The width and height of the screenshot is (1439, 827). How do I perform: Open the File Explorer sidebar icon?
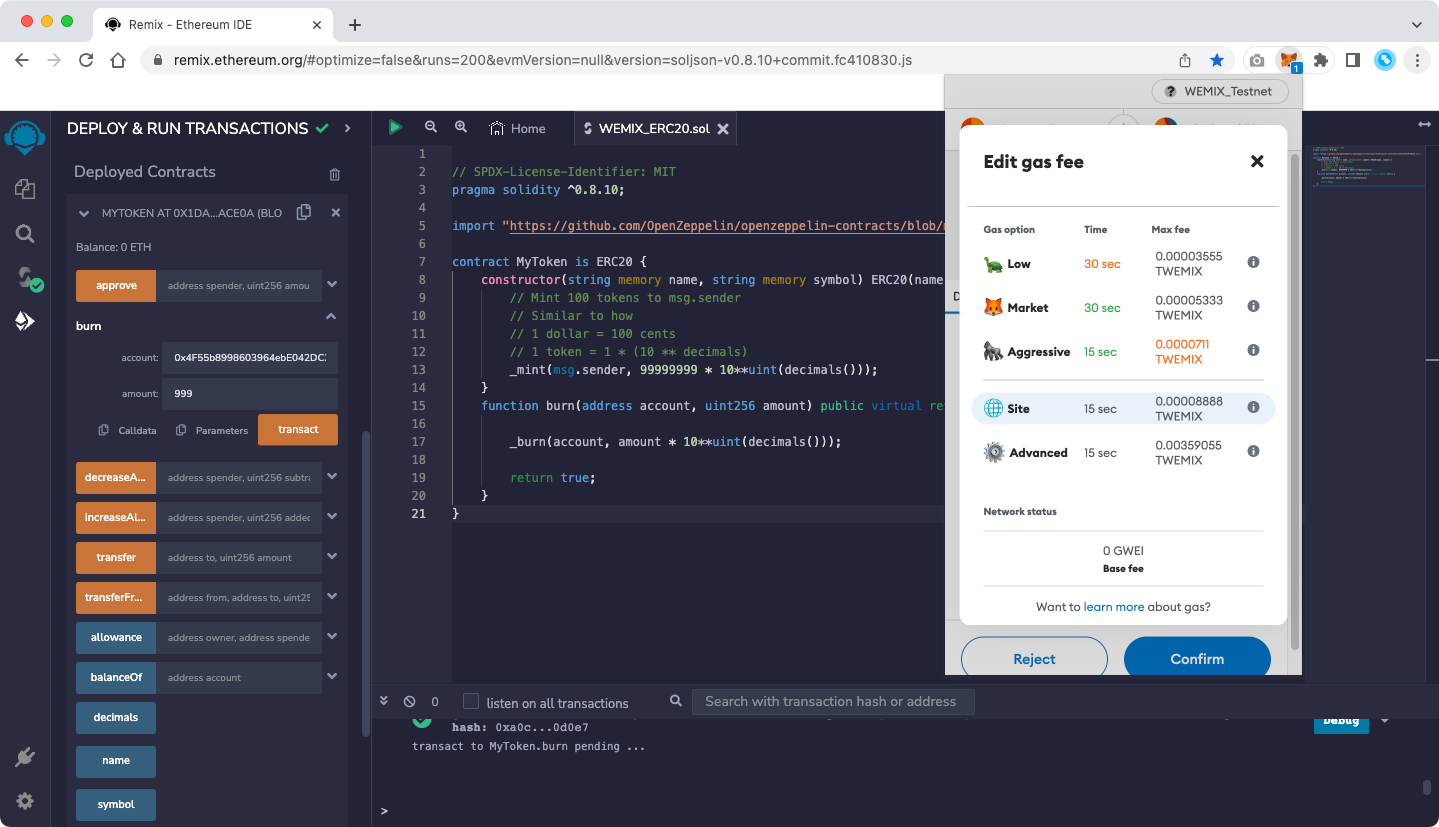coord(25,189)
